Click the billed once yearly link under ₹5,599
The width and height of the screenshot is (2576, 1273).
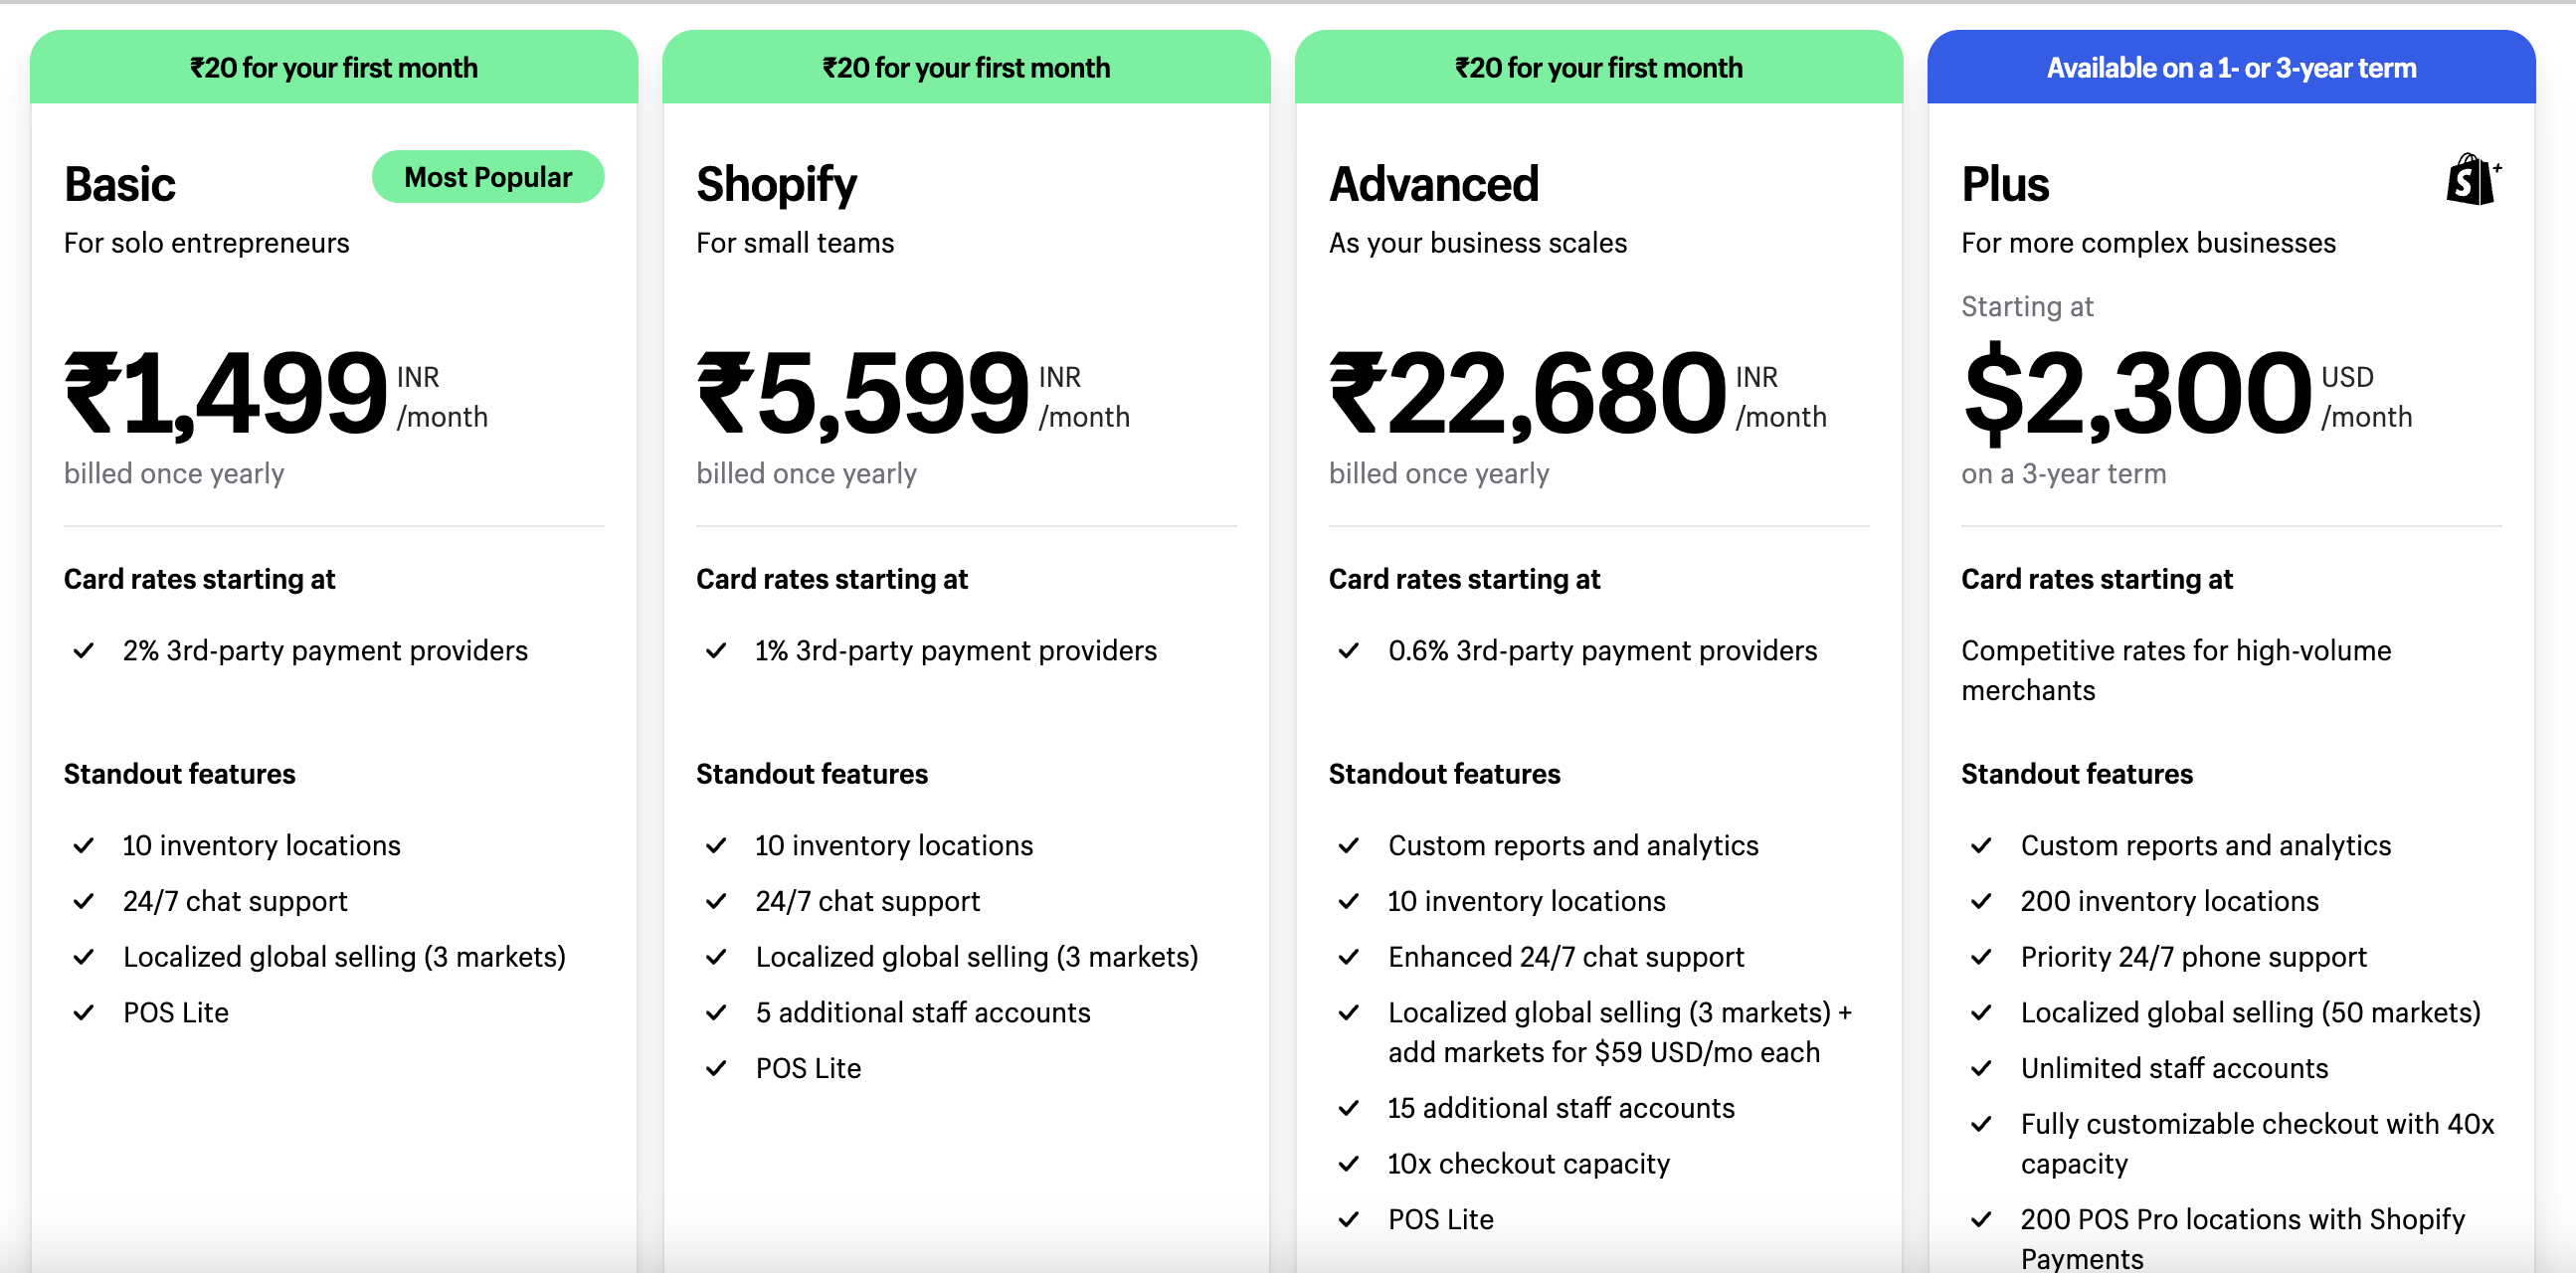pos(806,473)
